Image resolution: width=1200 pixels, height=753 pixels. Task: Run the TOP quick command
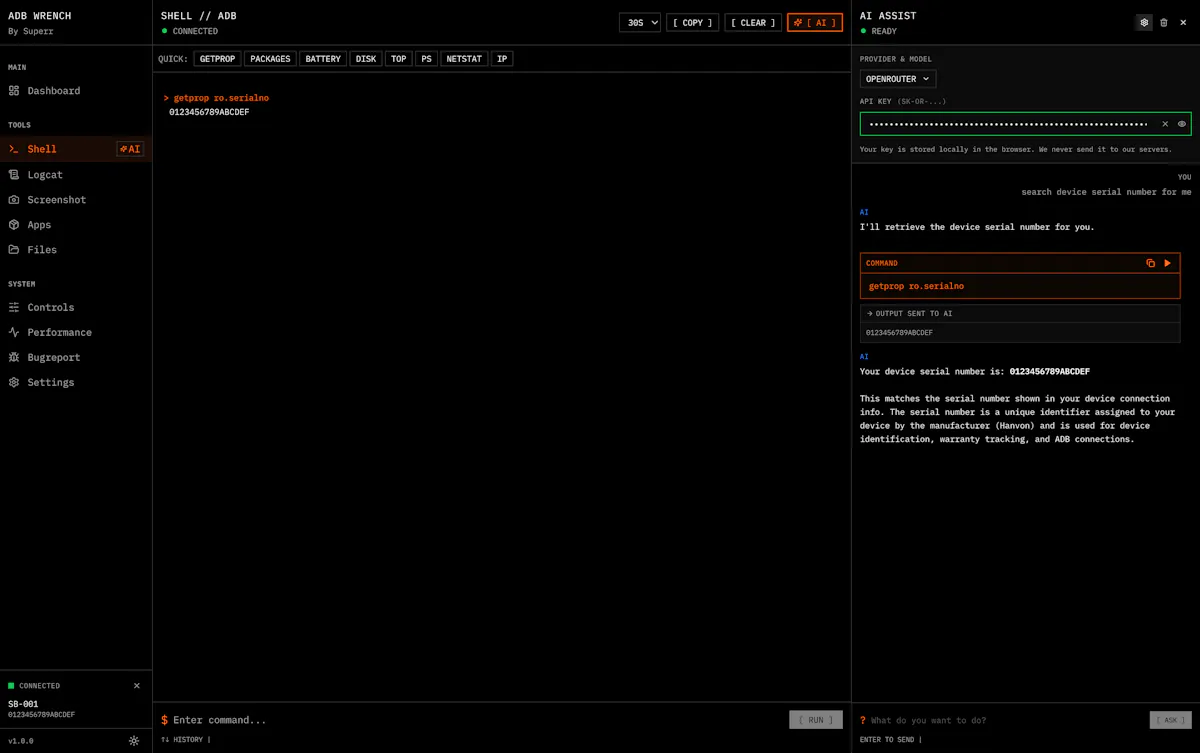pyautogui.click(x=399, y=59)
